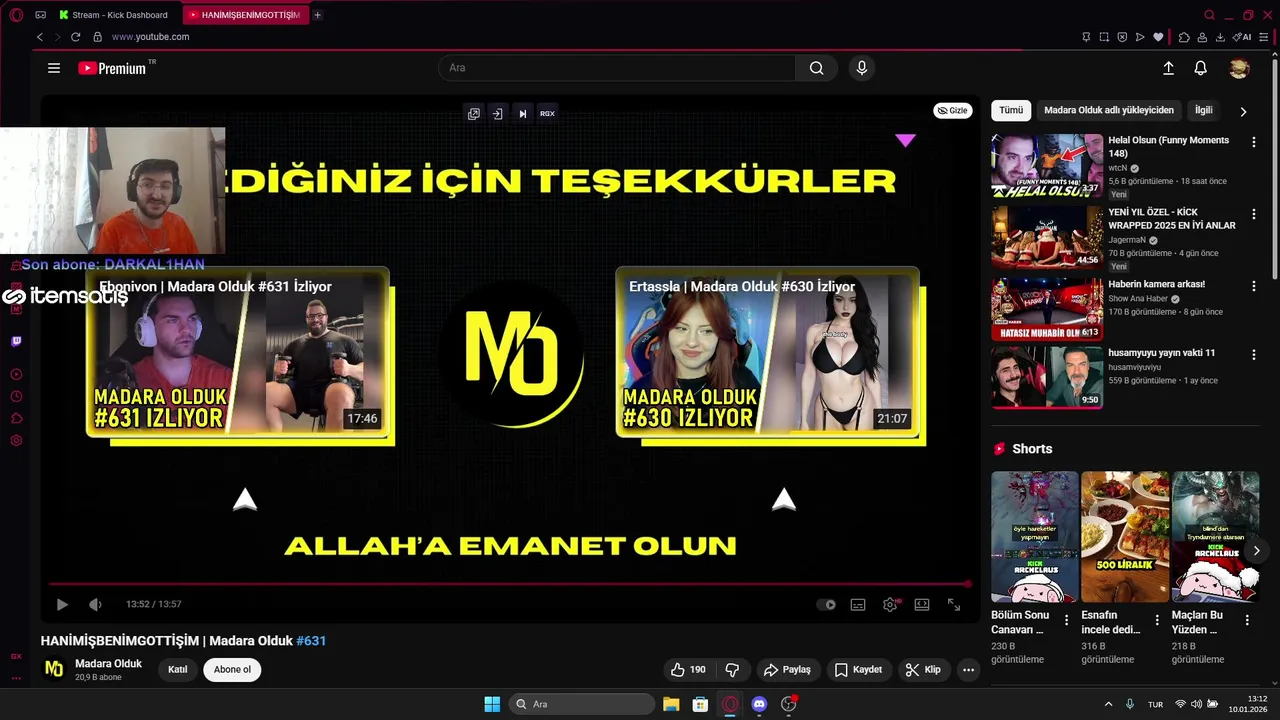The width and height of the screenshot is (1280, 720).
Task: Click the Abone ol subscribe button
Action: [232, 670]
